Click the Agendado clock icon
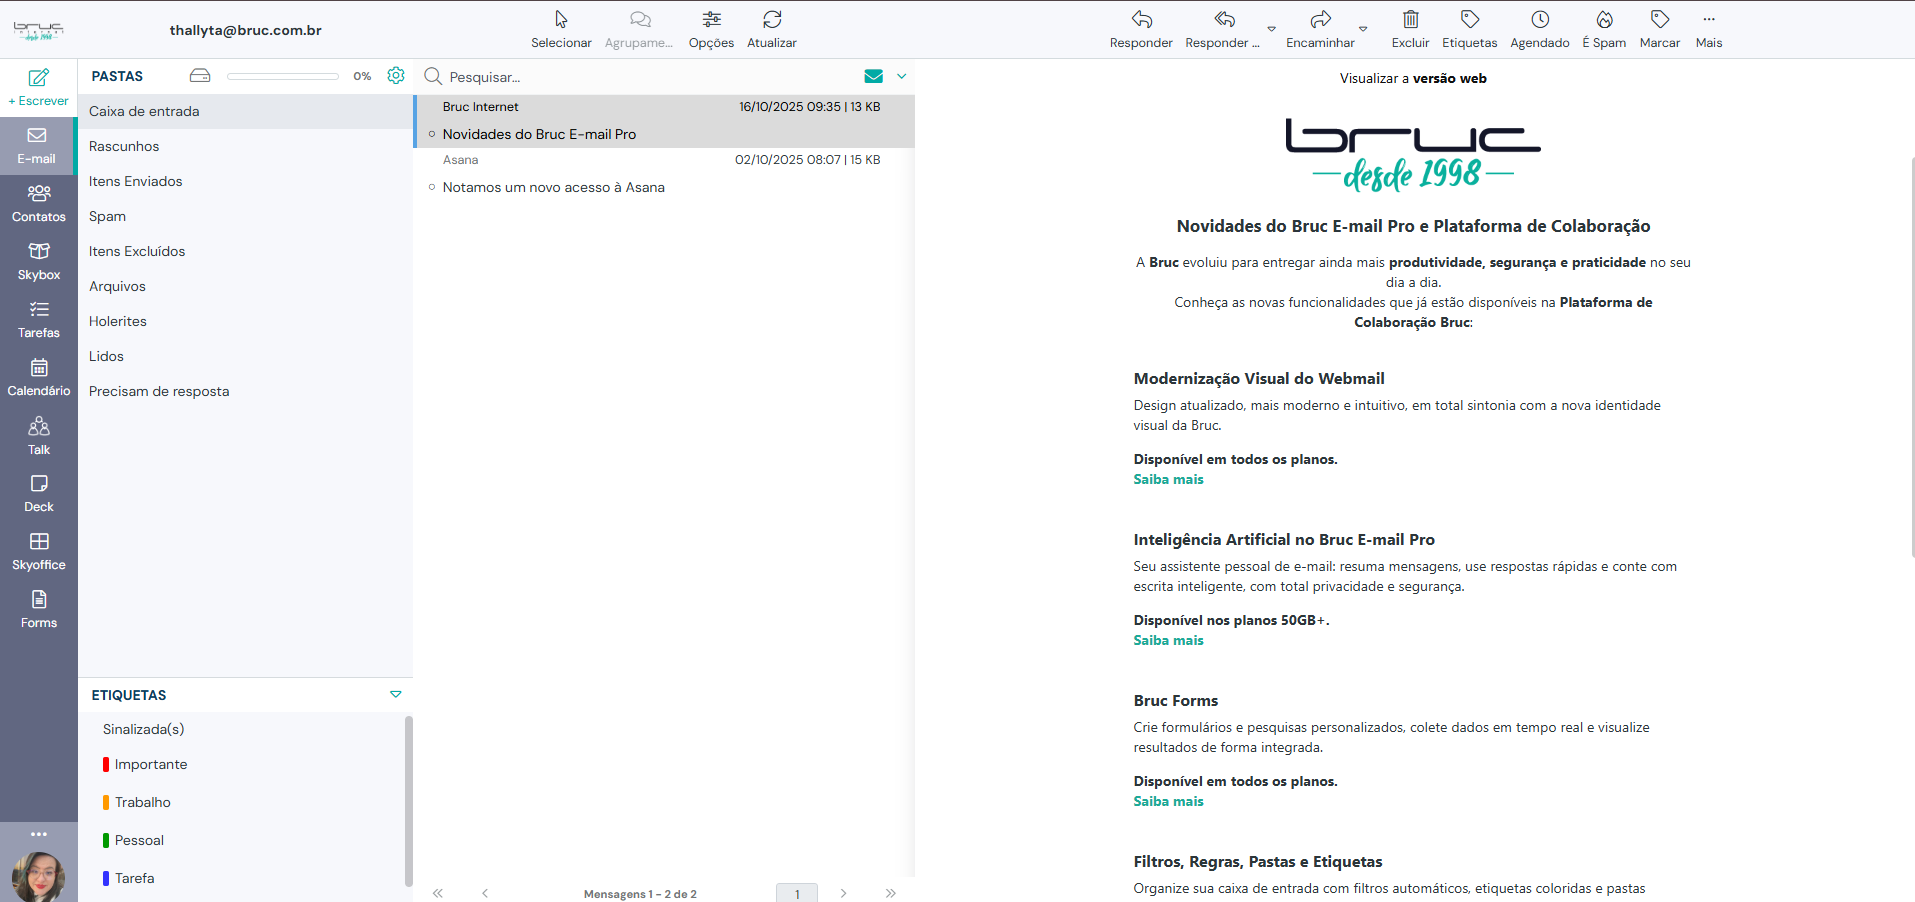This screenshot has height=902, width=1915. [x=1539, y=20]
